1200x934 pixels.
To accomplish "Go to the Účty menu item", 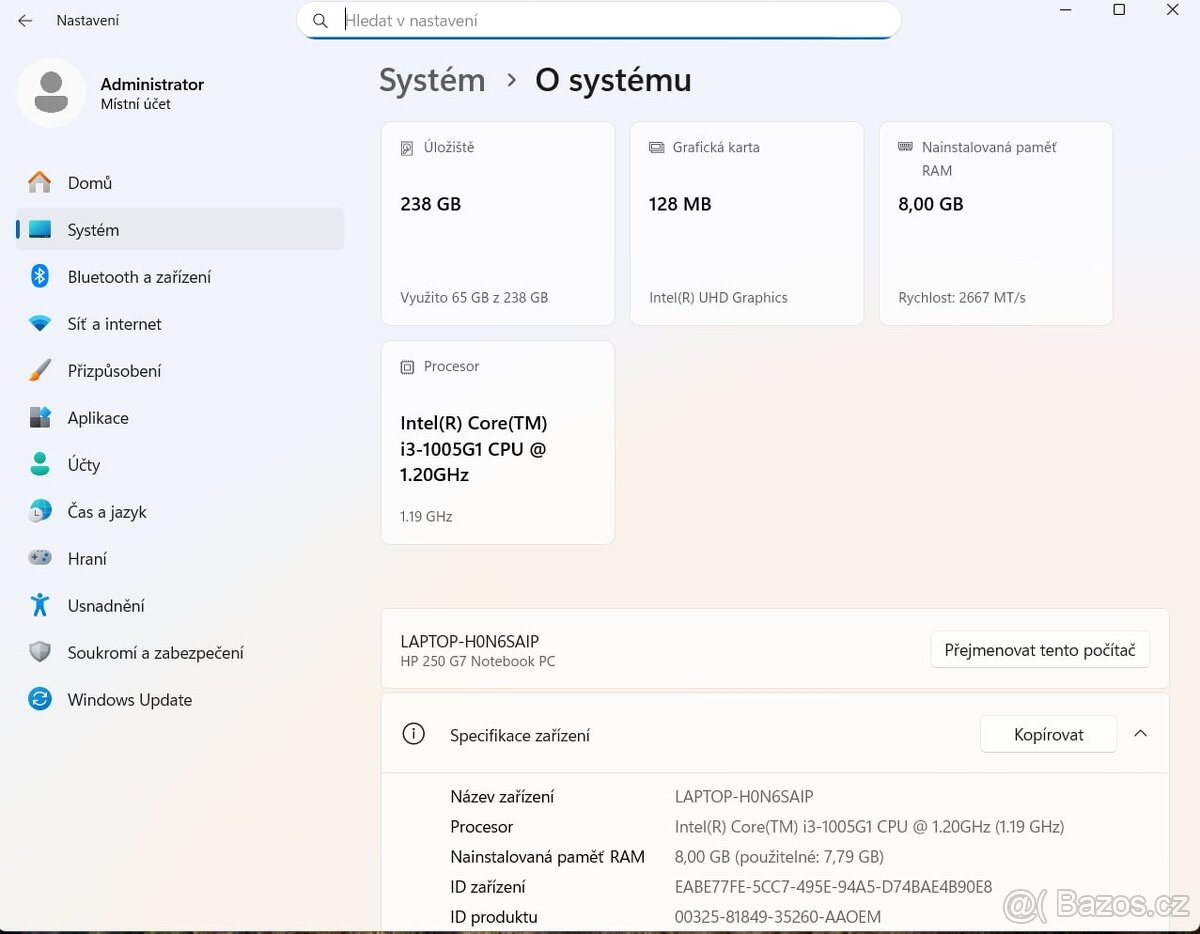I will pos(84,465).
